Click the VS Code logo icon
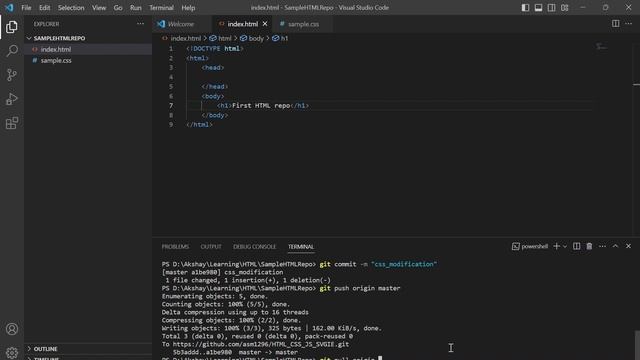The height and width of the screenshot is (360, 640). point(9,7)
